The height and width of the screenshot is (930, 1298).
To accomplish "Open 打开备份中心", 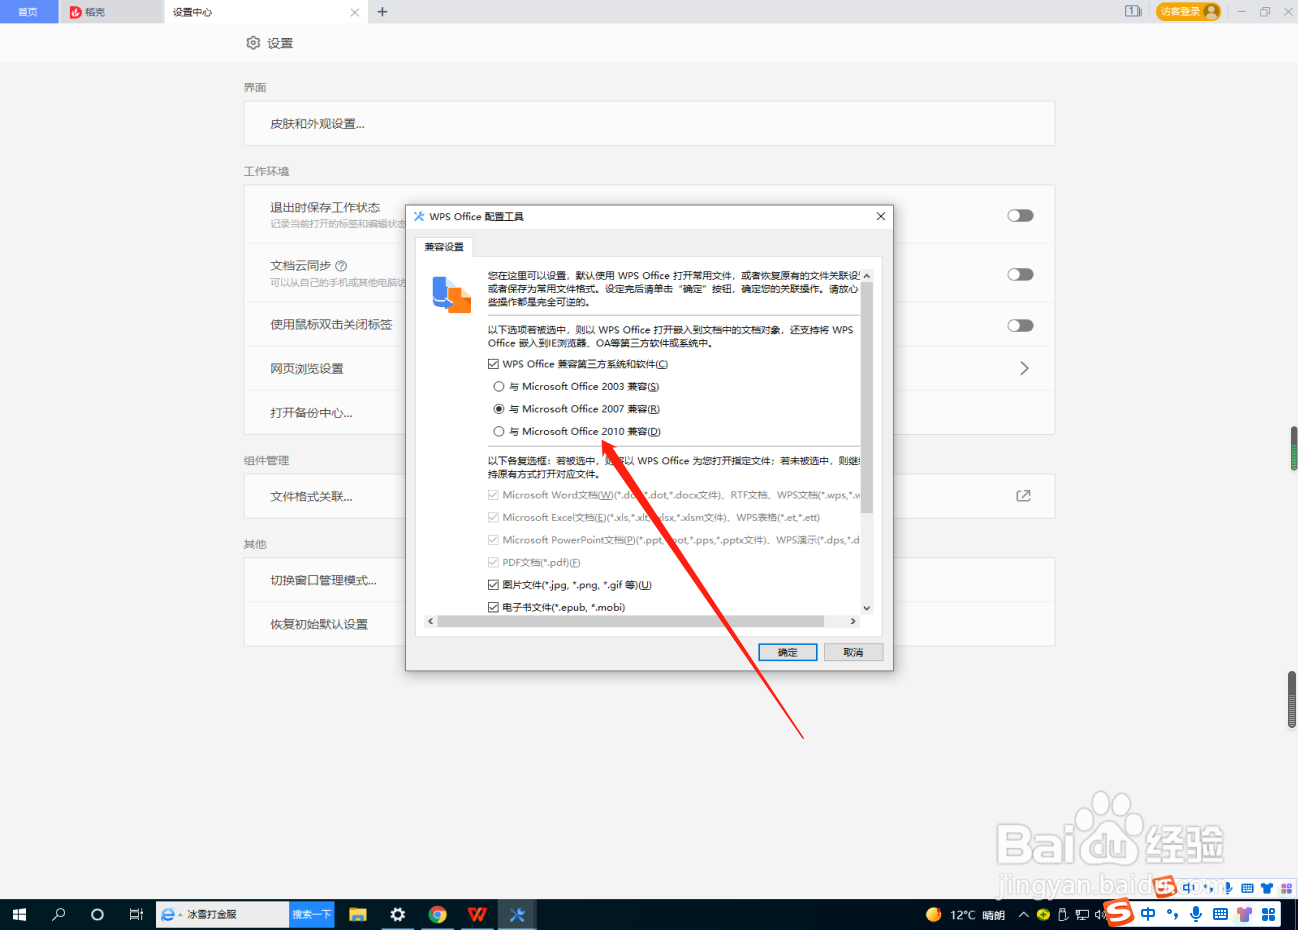I will pyautogui.click(x=311, y=413).
